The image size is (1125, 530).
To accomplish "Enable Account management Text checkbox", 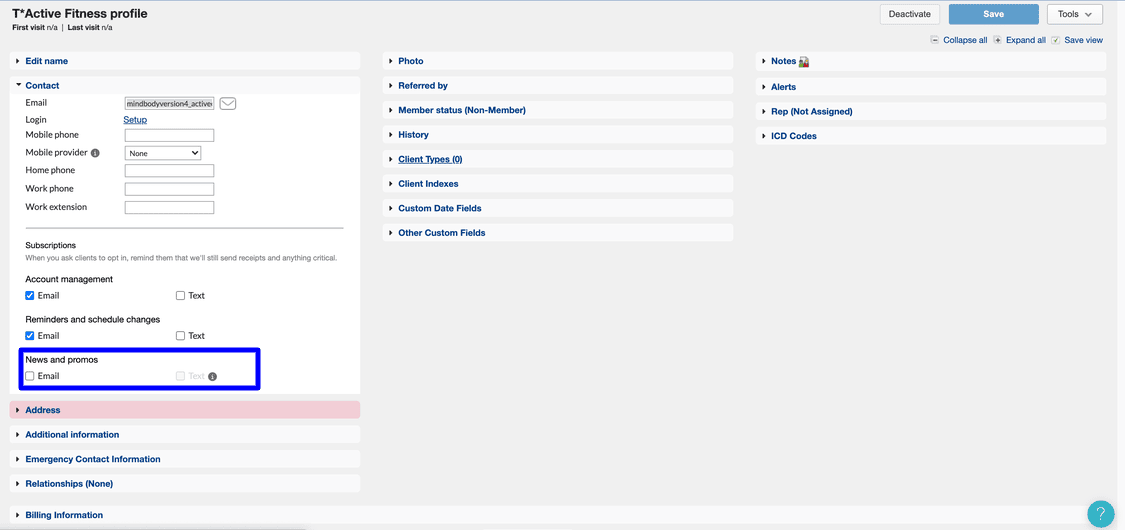I will click(x=181, y=295).
